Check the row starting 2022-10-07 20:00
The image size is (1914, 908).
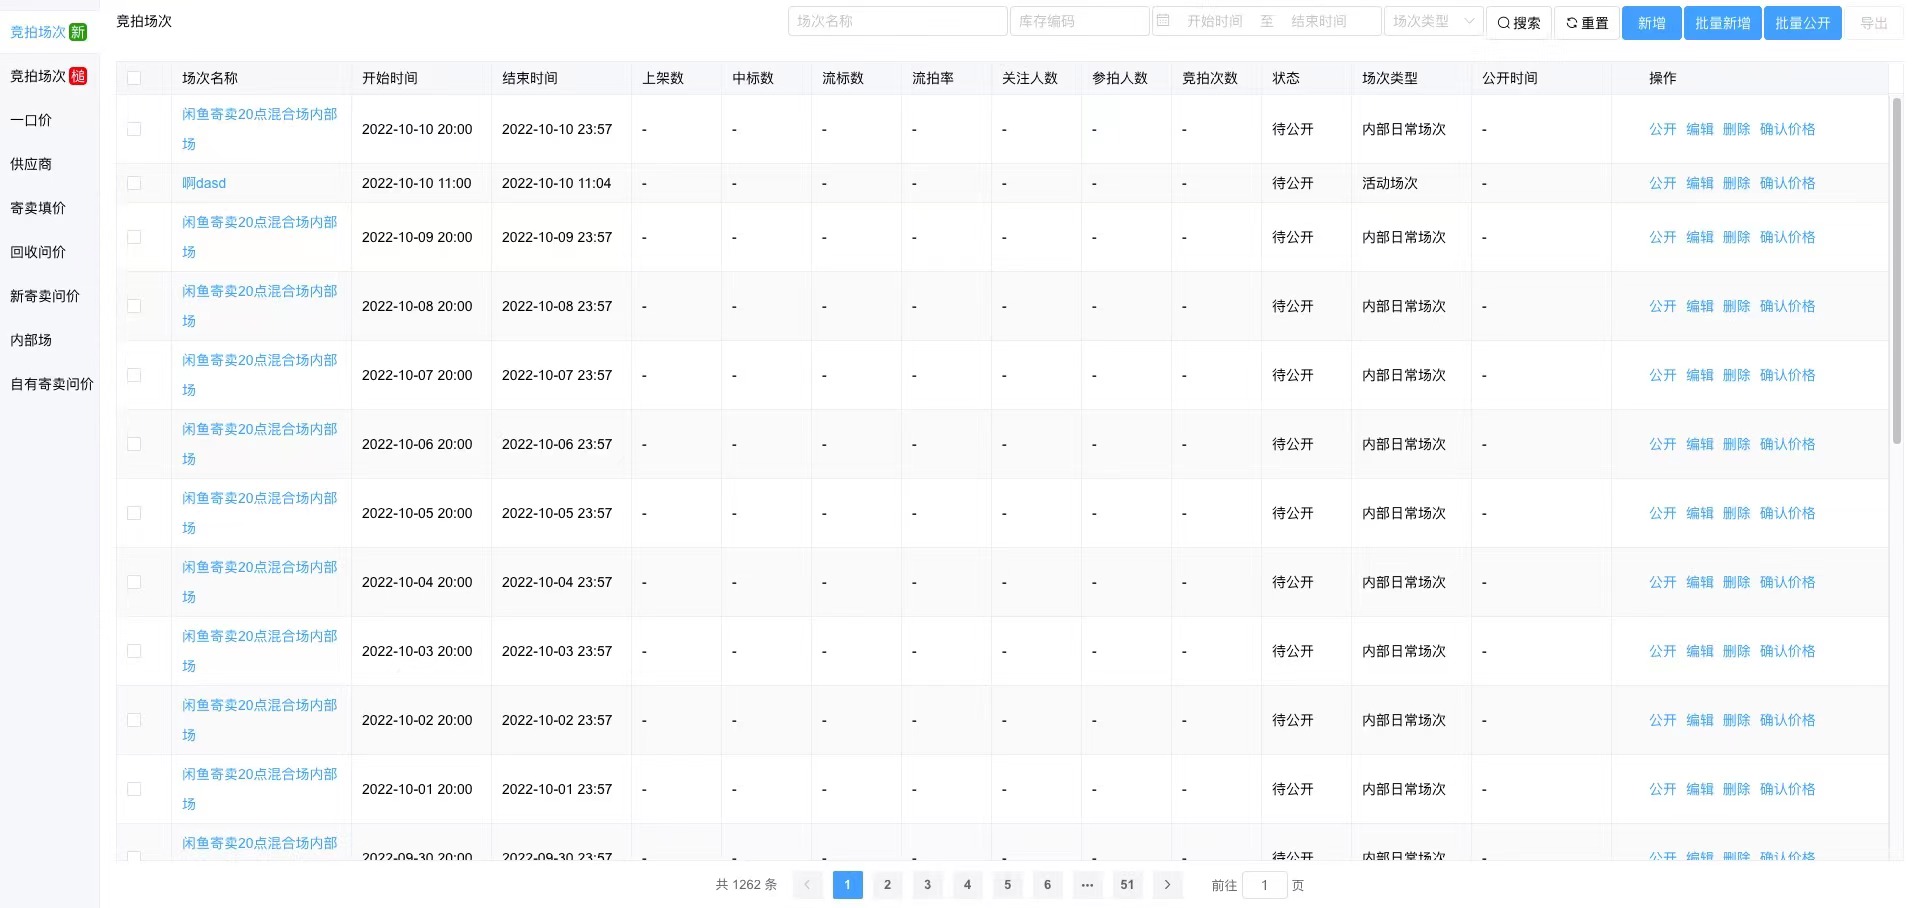[134, 375]
